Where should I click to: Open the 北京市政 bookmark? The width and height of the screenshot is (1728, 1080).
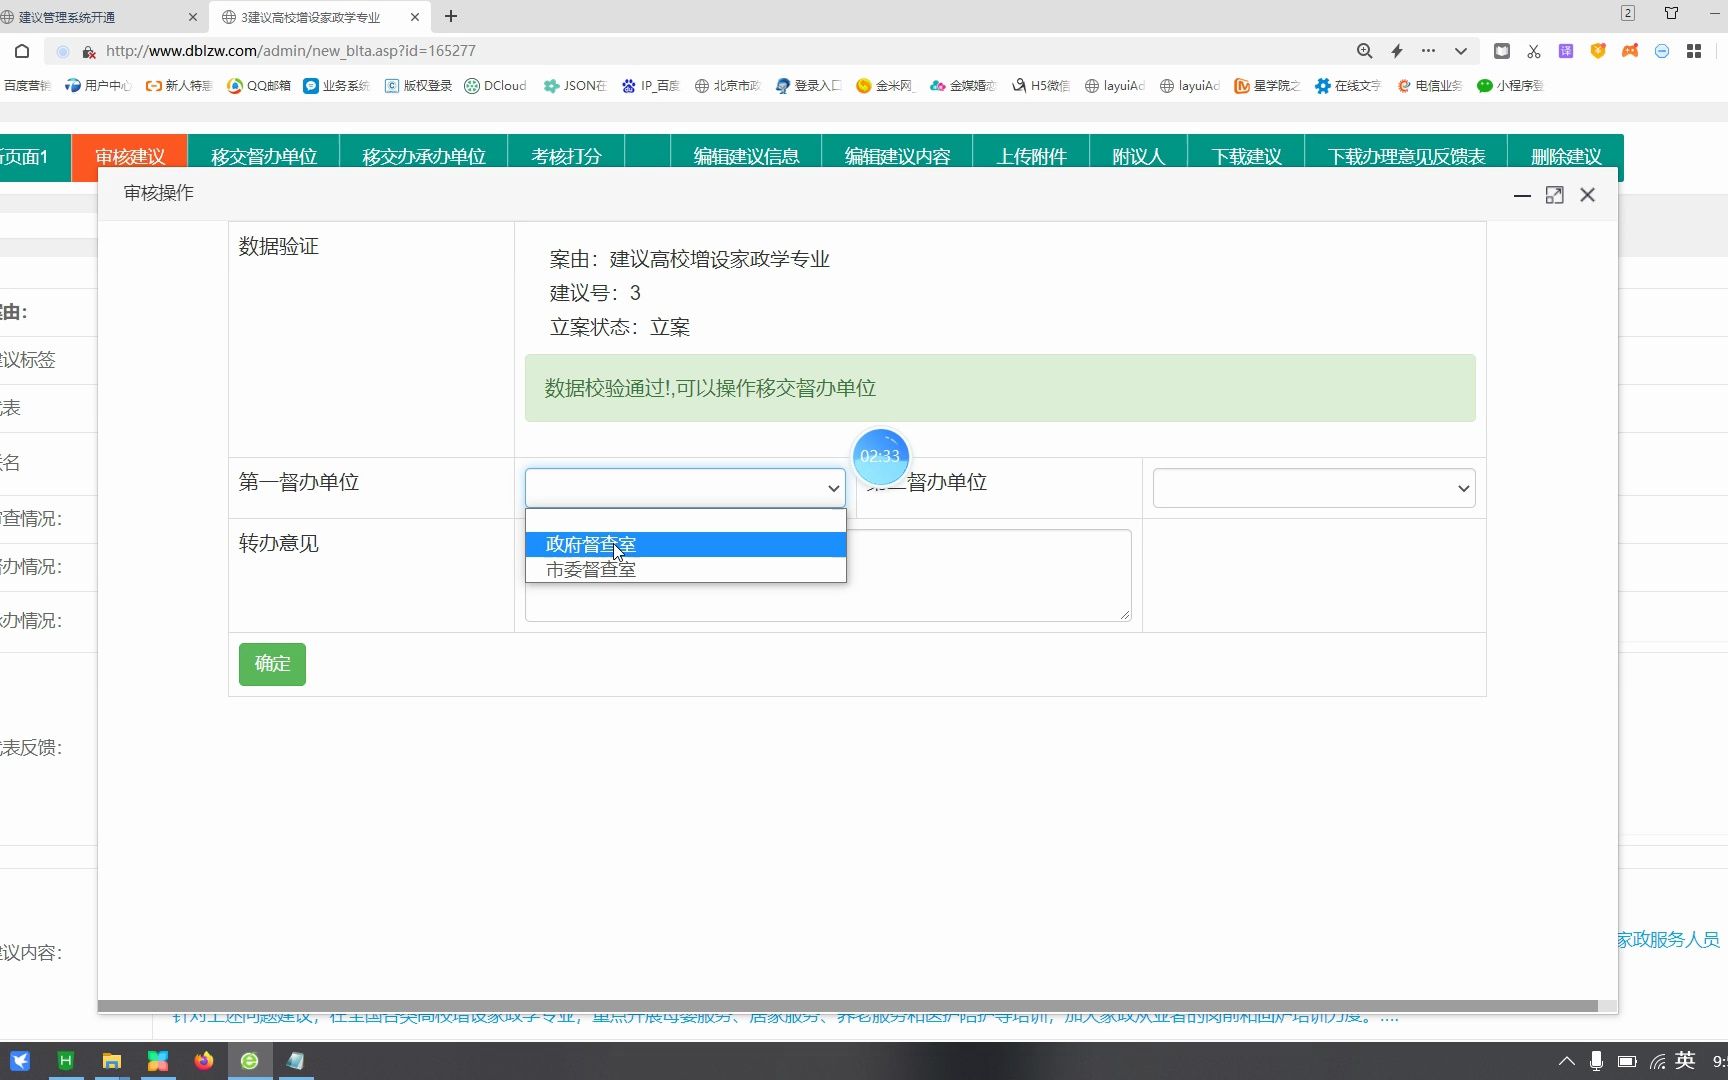point(728,86)
